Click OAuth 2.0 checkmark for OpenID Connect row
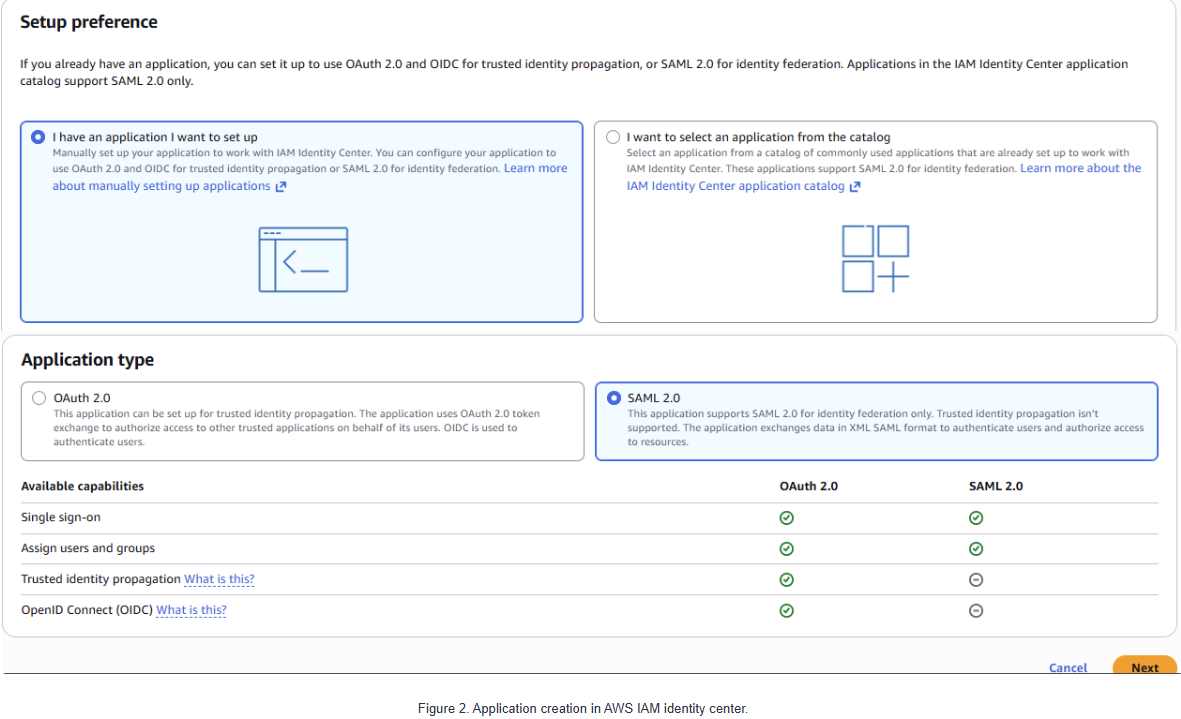 (x=786, y=611)
